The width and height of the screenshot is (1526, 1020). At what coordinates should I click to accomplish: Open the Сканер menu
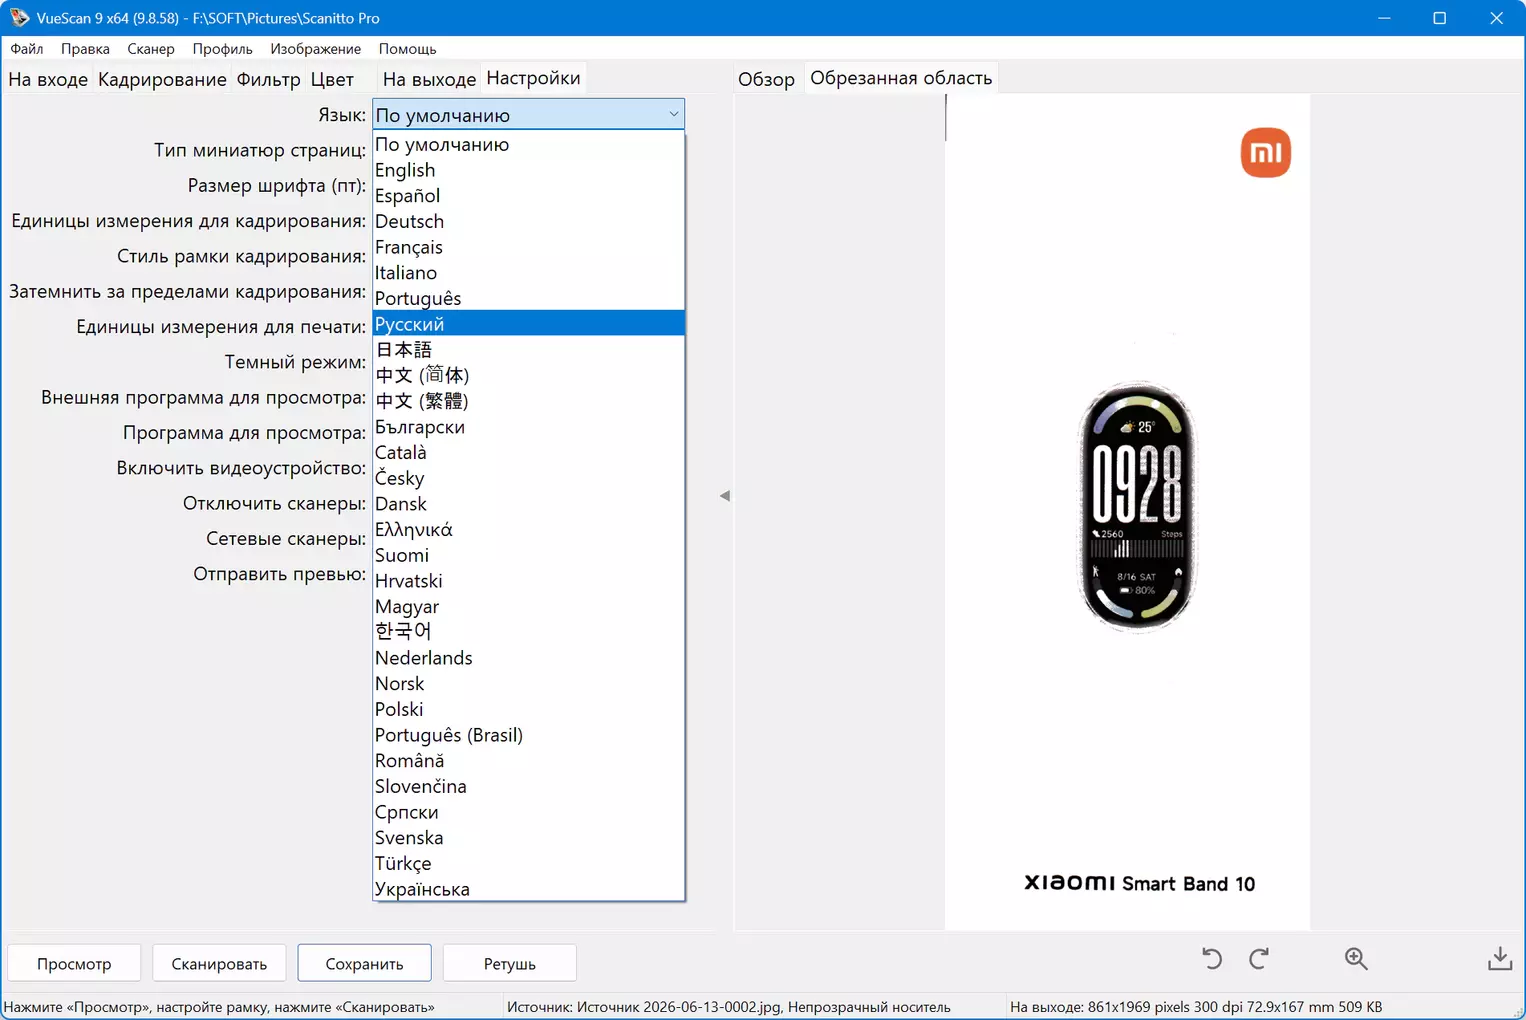pos(151,49)
